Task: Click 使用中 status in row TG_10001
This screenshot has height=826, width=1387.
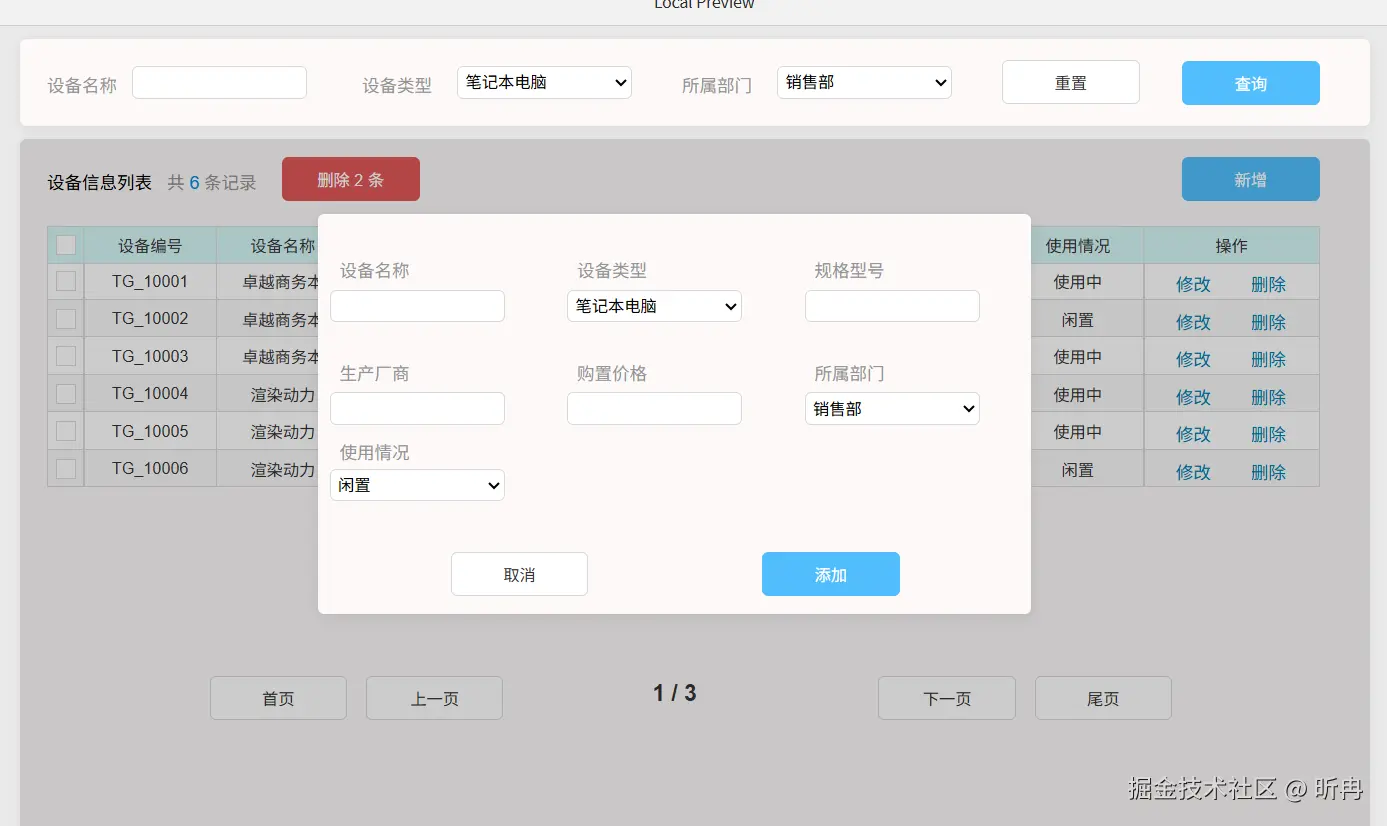Action: point(1077,282)
